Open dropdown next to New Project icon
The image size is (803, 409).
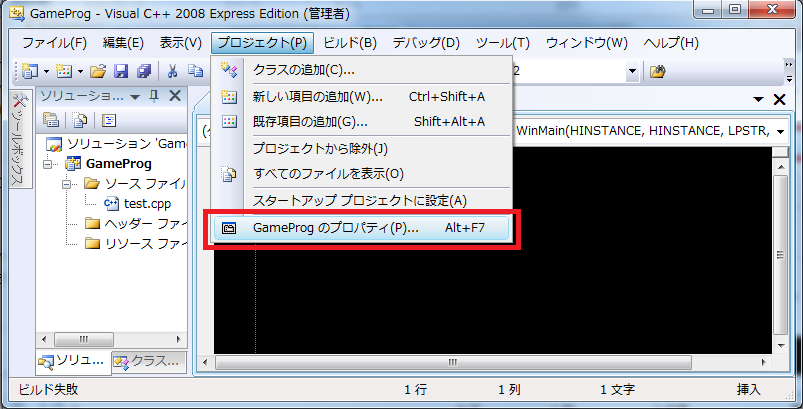tap(46, 71)
